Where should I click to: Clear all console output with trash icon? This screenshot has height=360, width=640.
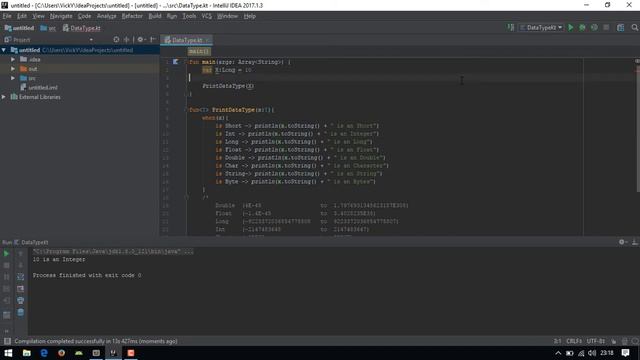pyautogui.click(x=20, y=313)
